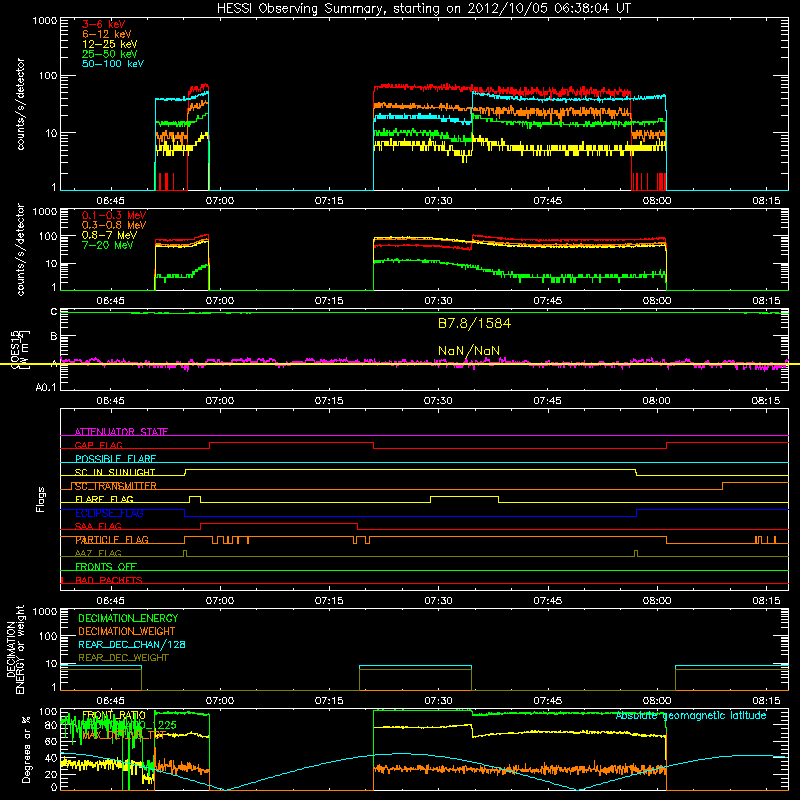Select the red 3-6 keV legend label
Viewport: 800px width, 800px height.
coord(103,24)
